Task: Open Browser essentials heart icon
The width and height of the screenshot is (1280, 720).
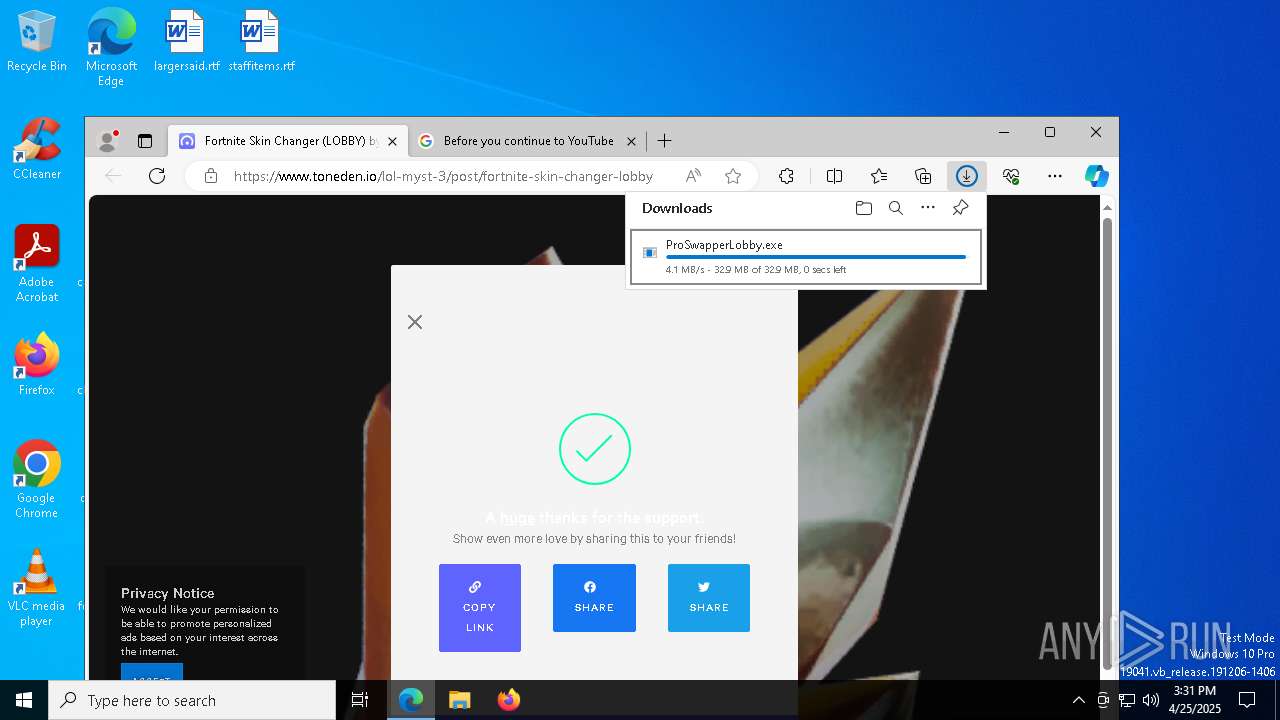Action: [1011, 176]
